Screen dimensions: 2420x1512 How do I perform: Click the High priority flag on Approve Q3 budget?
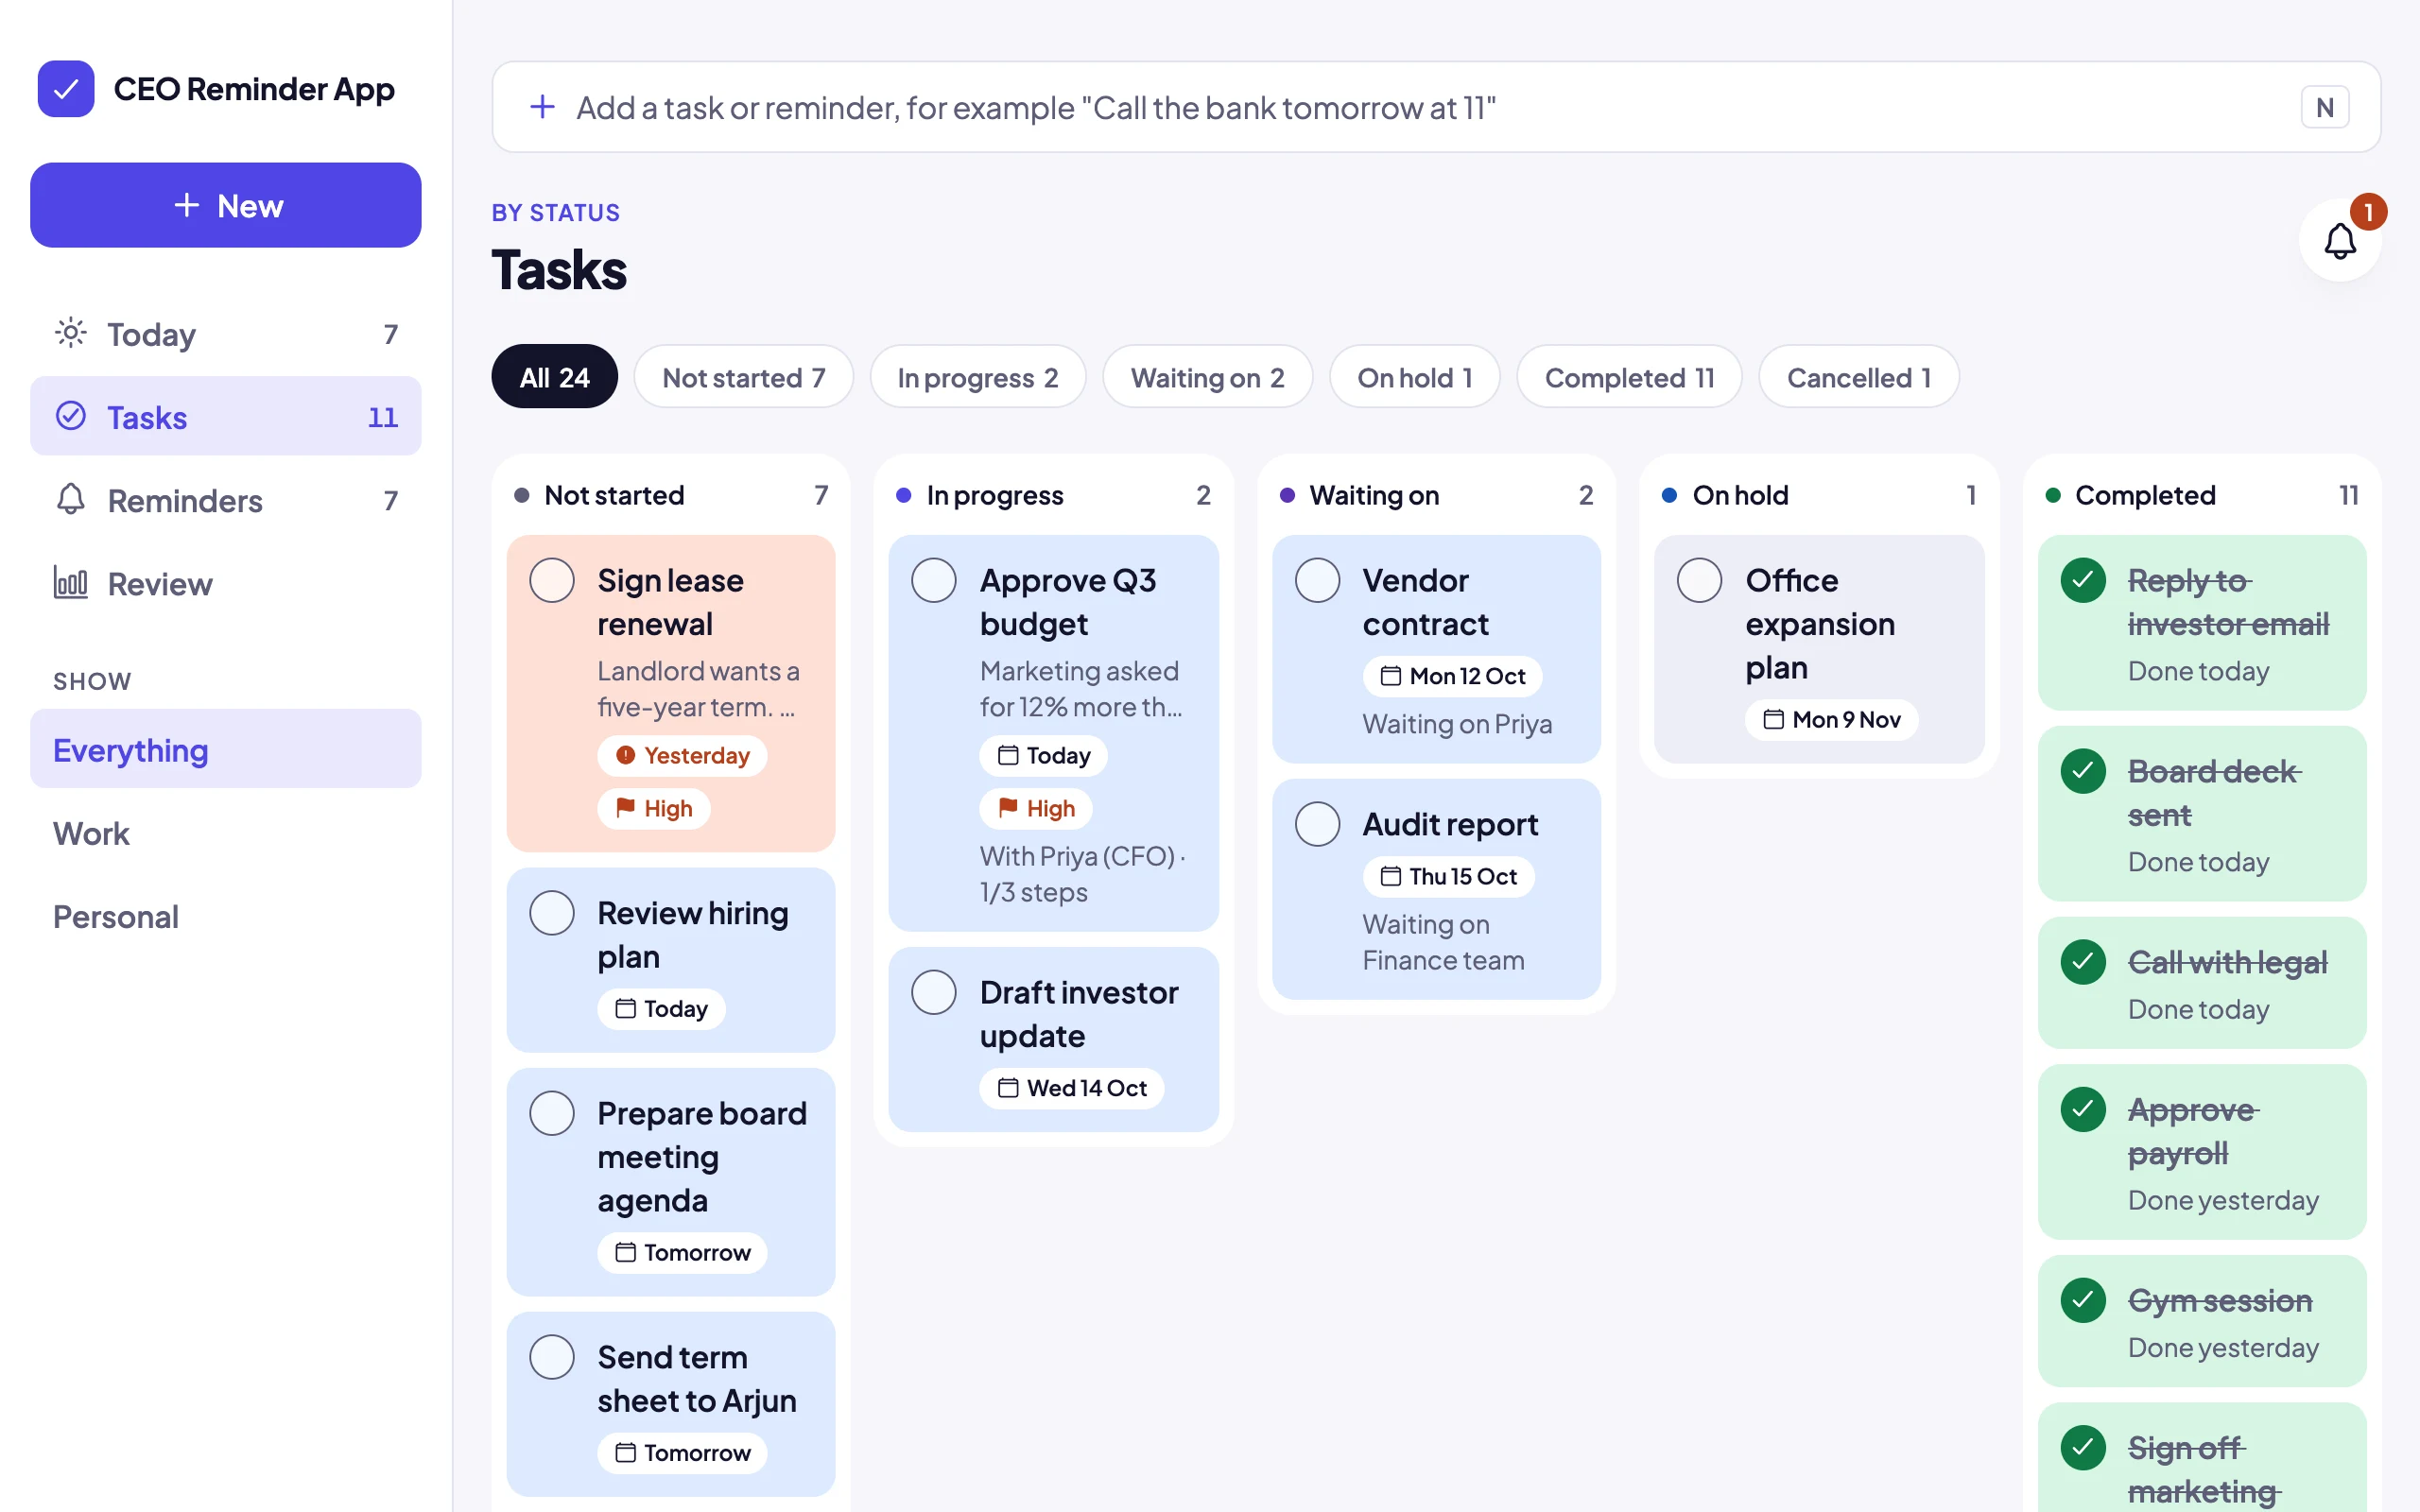click(1036, 808)
